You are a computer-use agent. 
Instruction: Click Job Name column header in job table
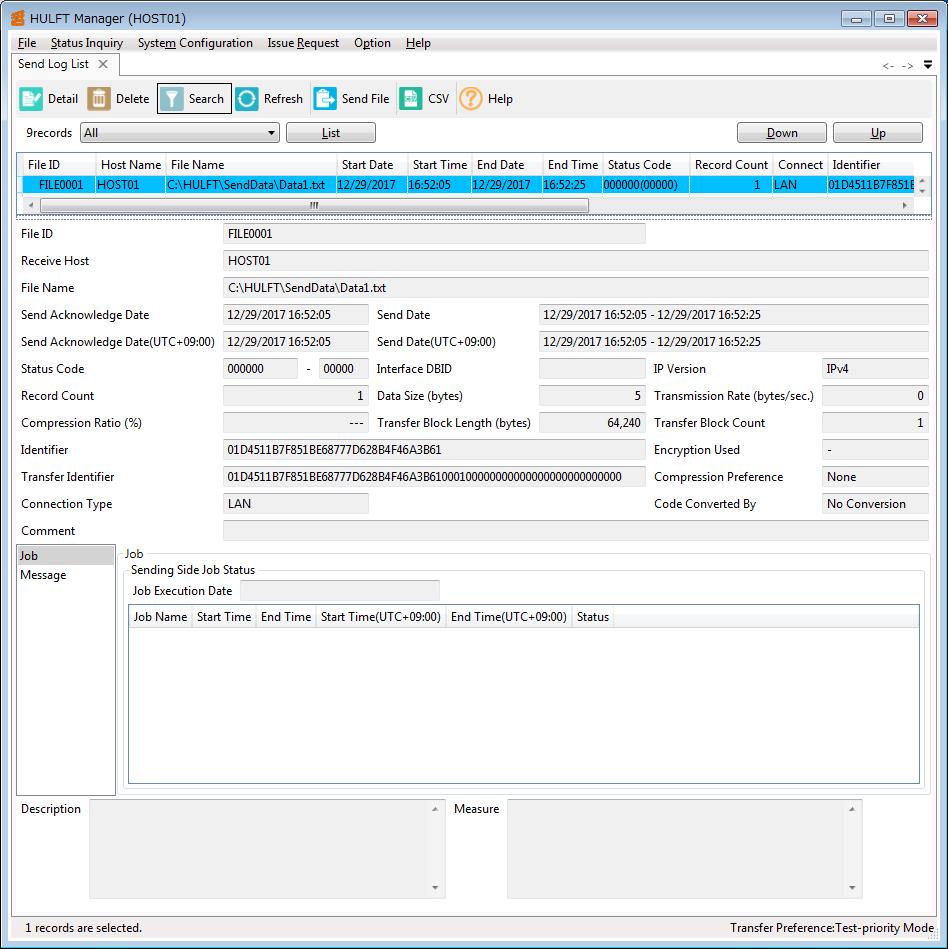pos(160,617)
